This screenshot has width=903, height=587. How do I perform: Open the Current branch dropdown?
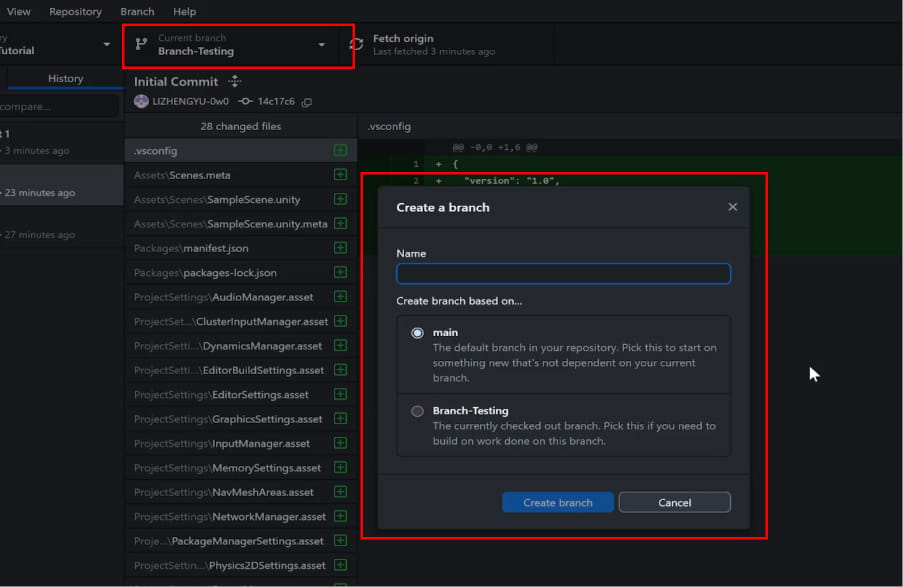(322, 44)
